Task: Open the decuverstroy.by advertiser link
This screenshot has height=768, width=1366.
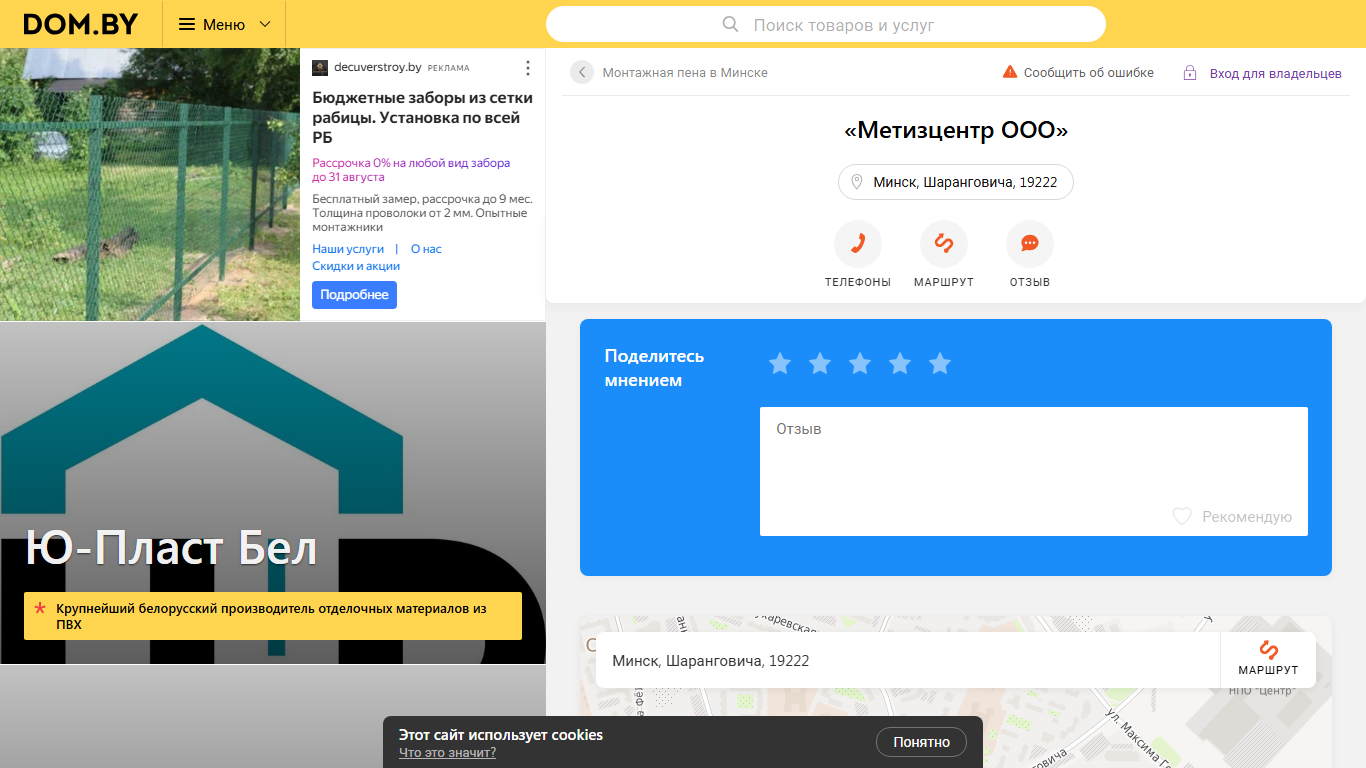Action: (x=377, y=68)
